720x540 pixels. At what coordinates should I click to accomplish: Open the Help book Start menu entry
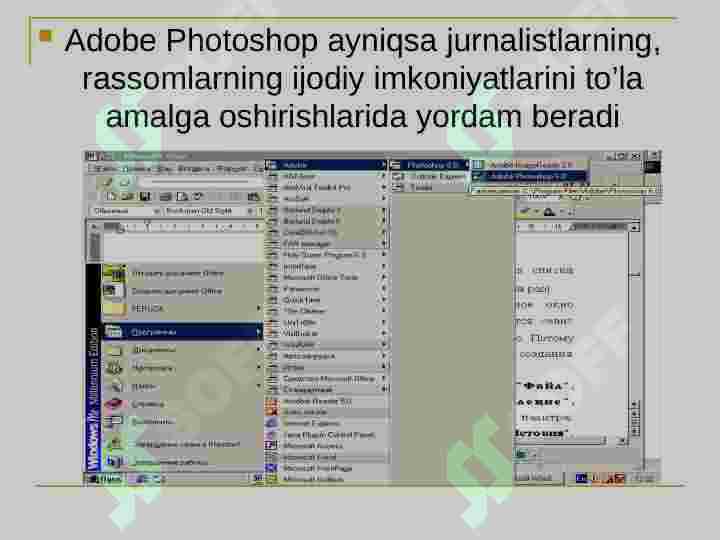pos(182,404)
